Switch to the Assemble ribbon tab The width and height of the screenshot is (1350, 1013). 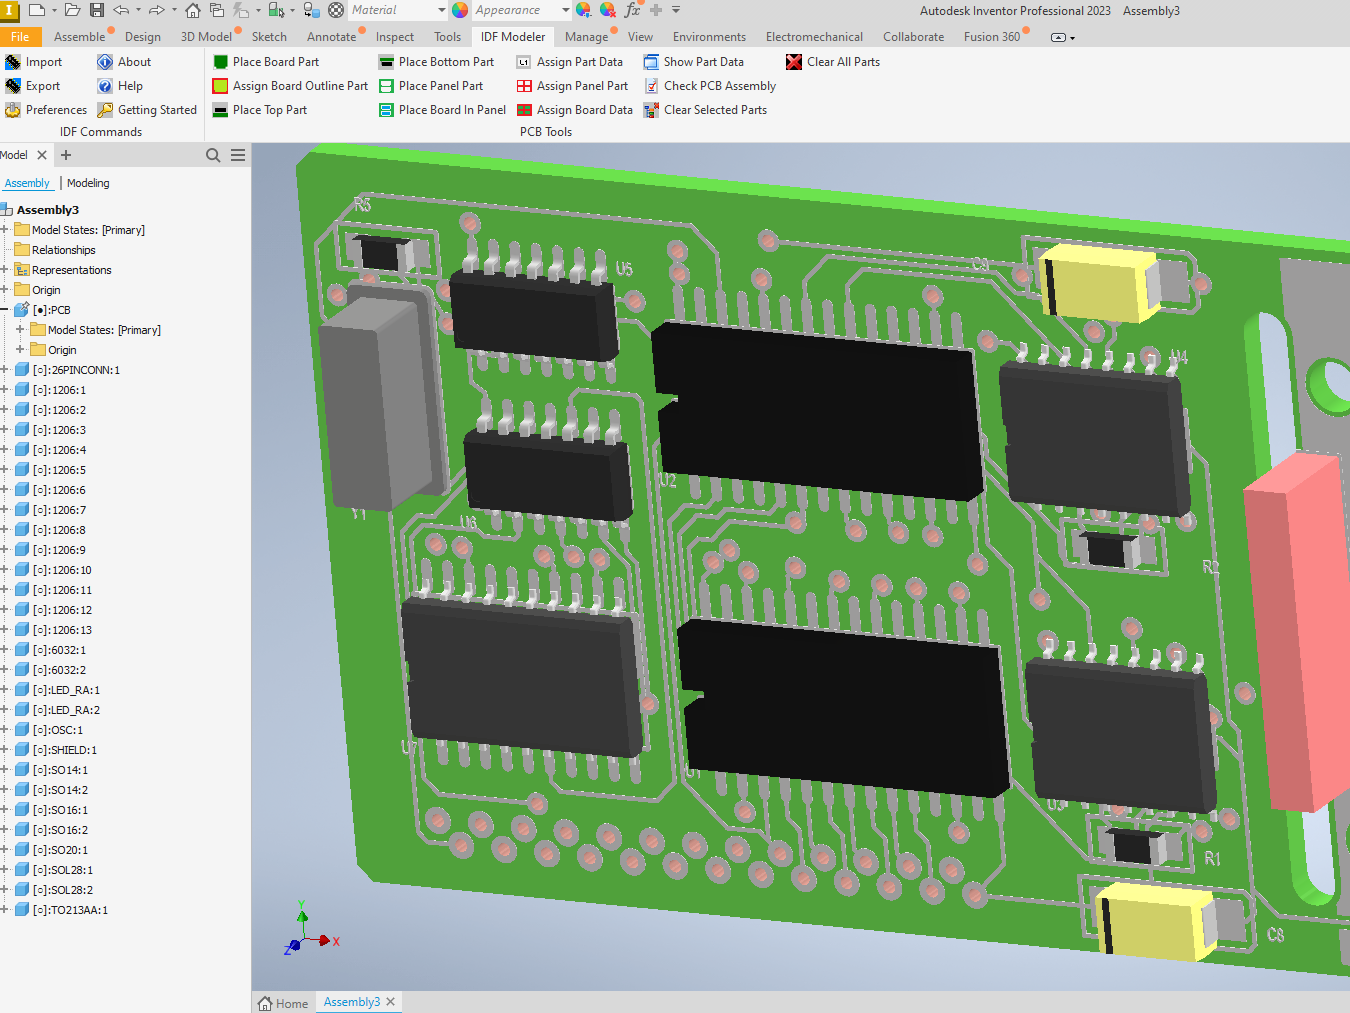point(79,37)
